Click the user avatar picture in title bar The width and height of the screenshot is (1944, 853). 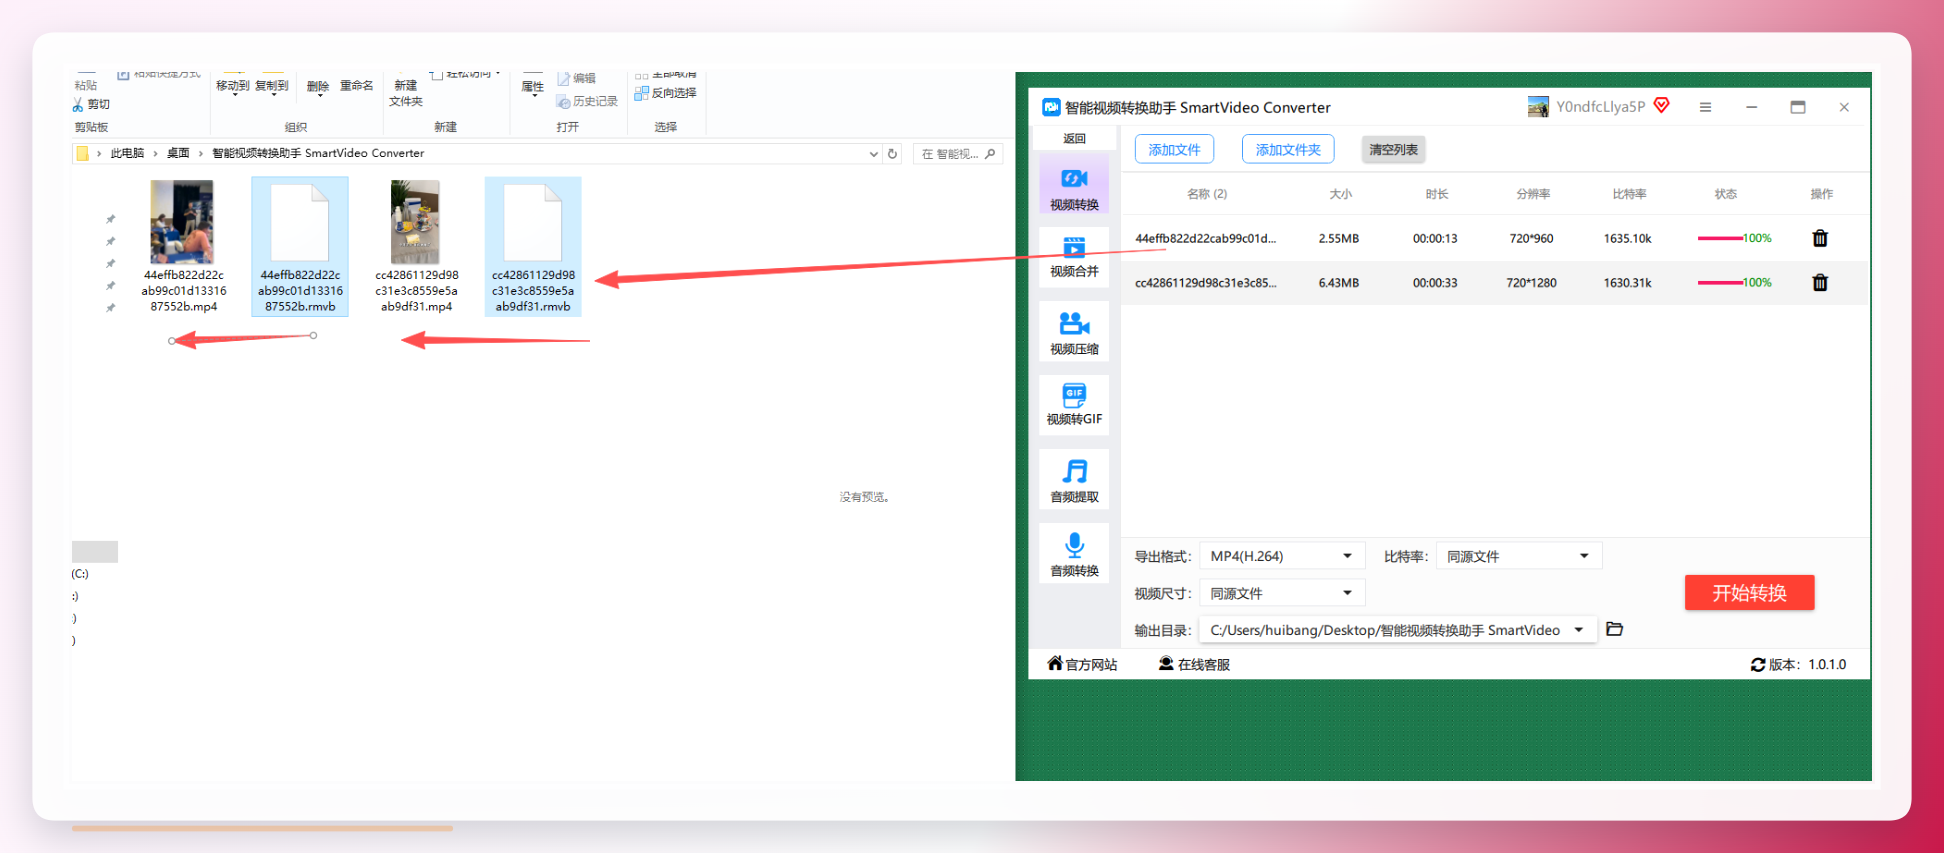click(x=1538, y=107)
